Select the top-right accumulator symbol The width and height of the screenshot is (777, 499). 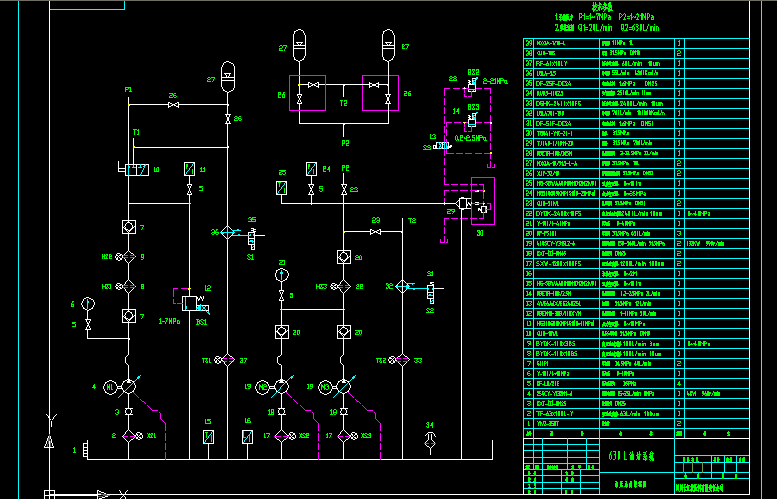point(388,44)
